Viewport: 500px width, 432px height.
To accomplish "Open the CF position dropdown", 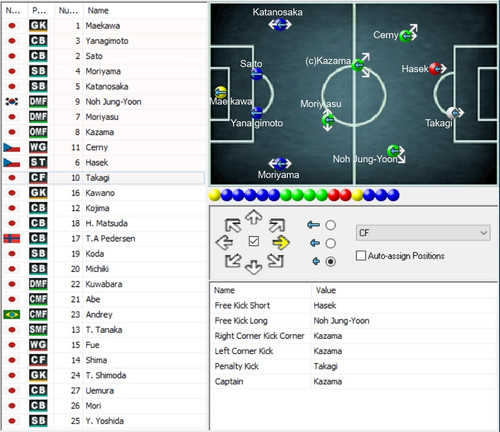I will [x=423, y=233].
